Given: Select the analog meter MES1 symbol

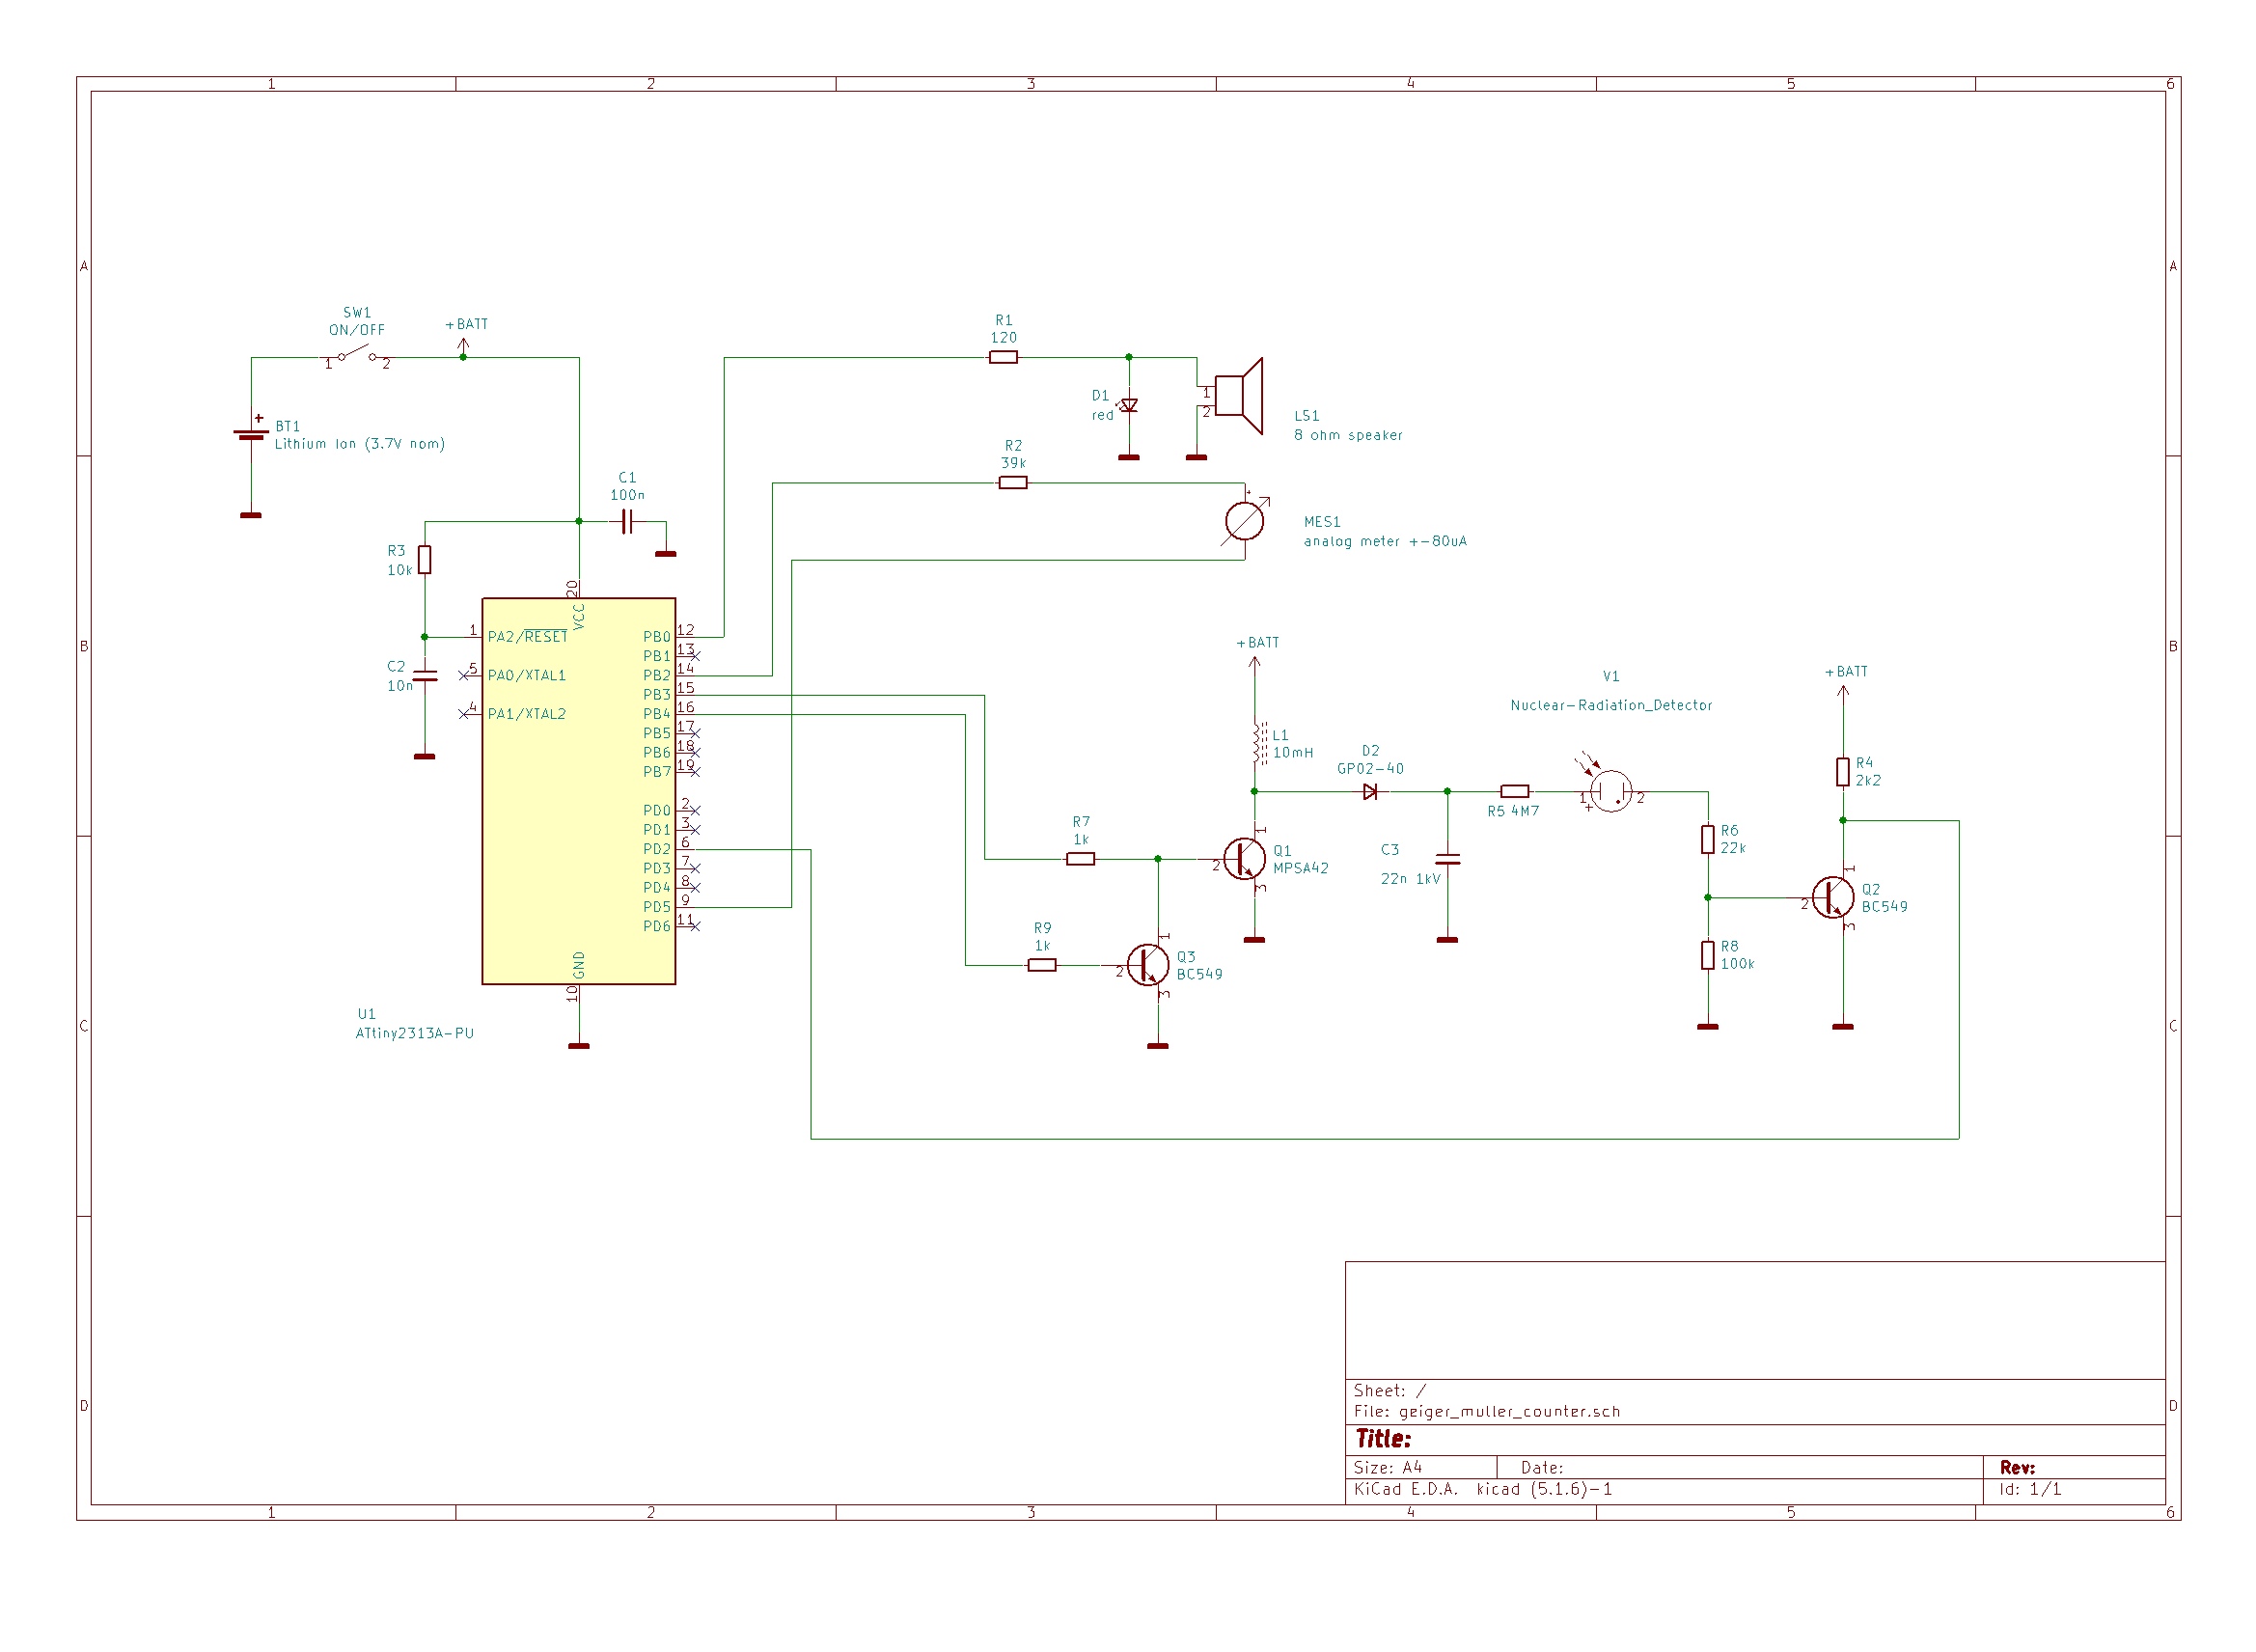Looking at the screenshot, I should 1244,520.
